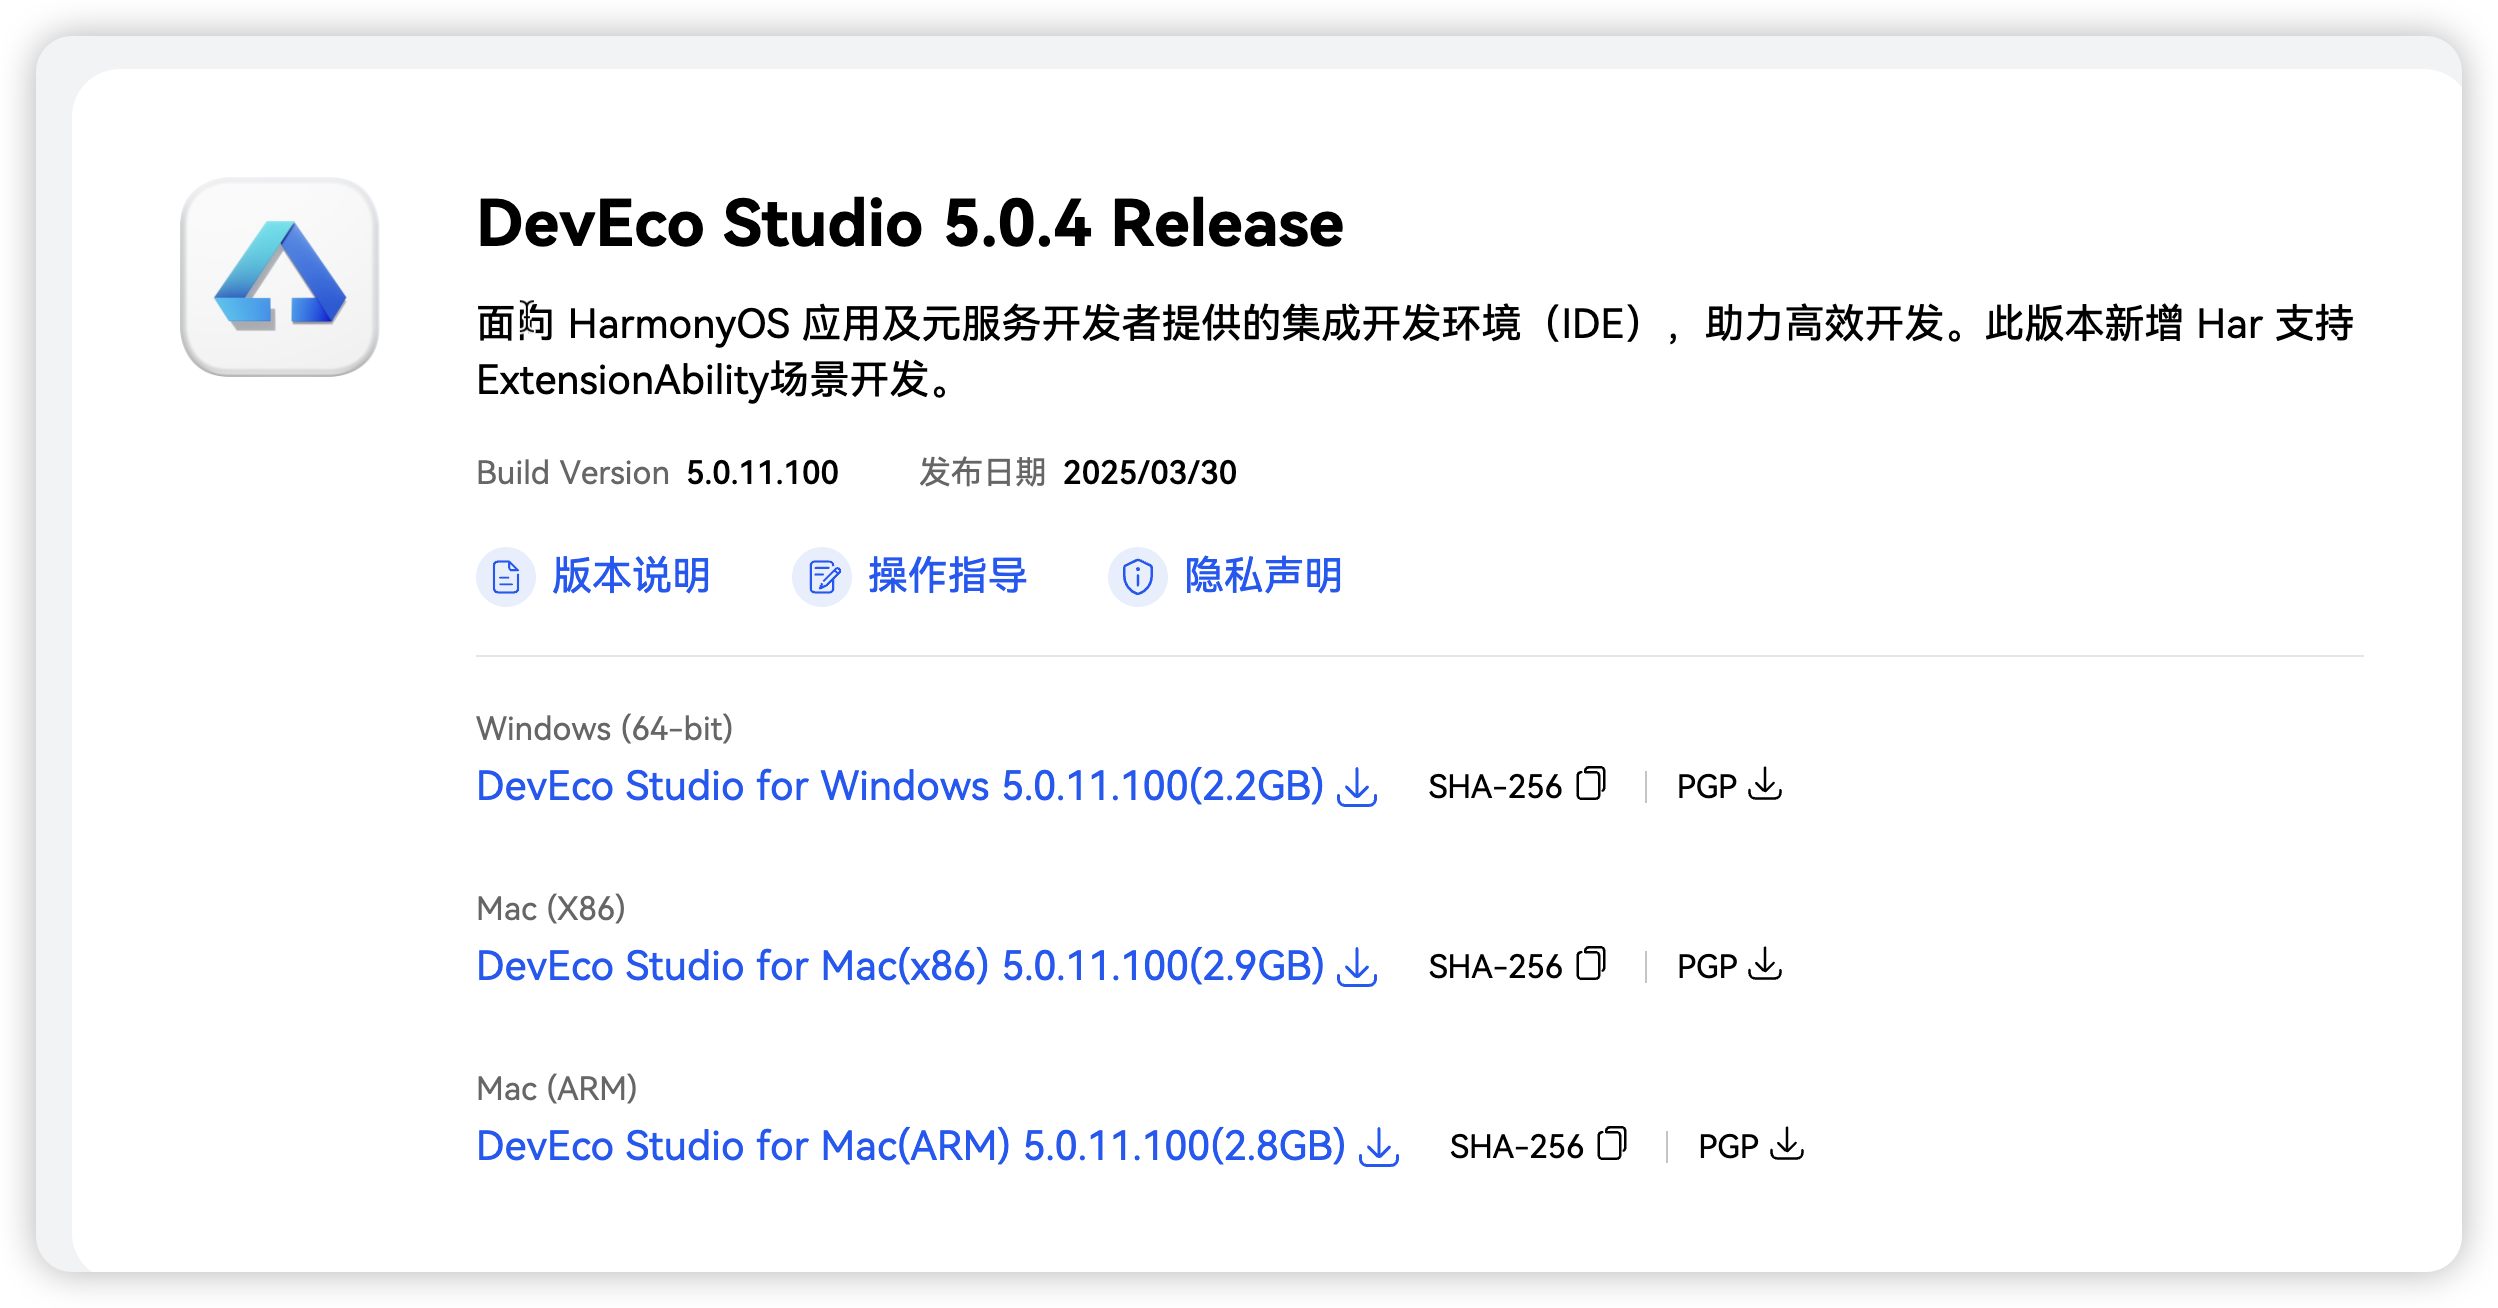Click the 版本说明 document icon

pos(506,577)
